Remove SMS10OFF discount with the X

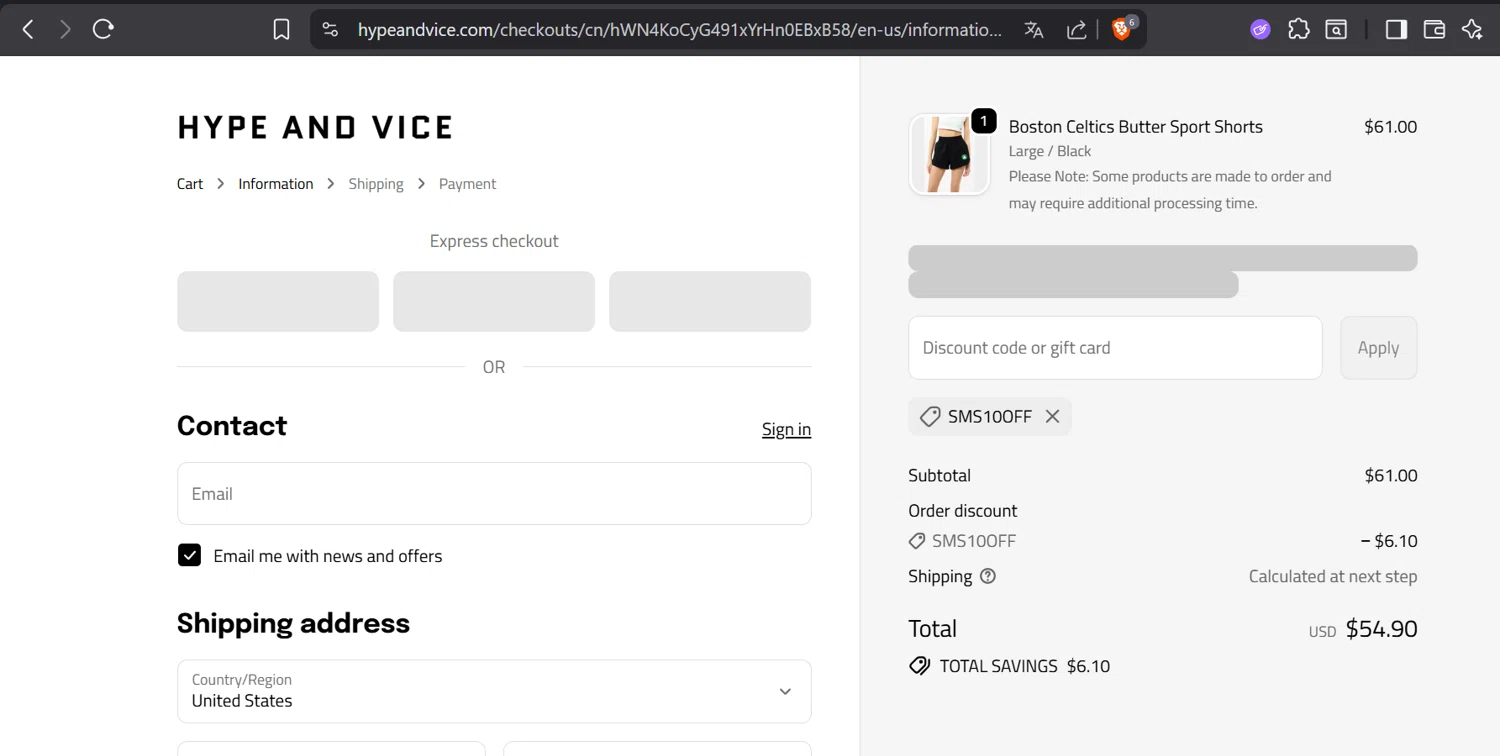pyautogui.click(x=1052, y=417)
